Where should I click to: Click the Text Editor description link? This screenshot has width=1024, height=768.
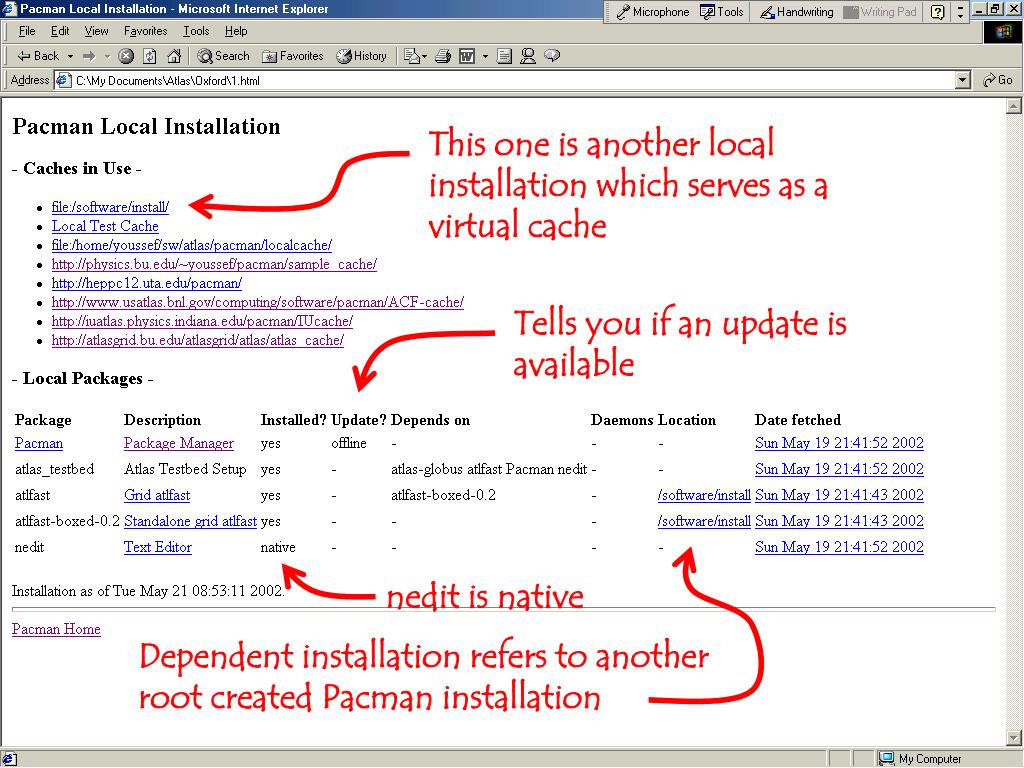click(x=158, y=547)
